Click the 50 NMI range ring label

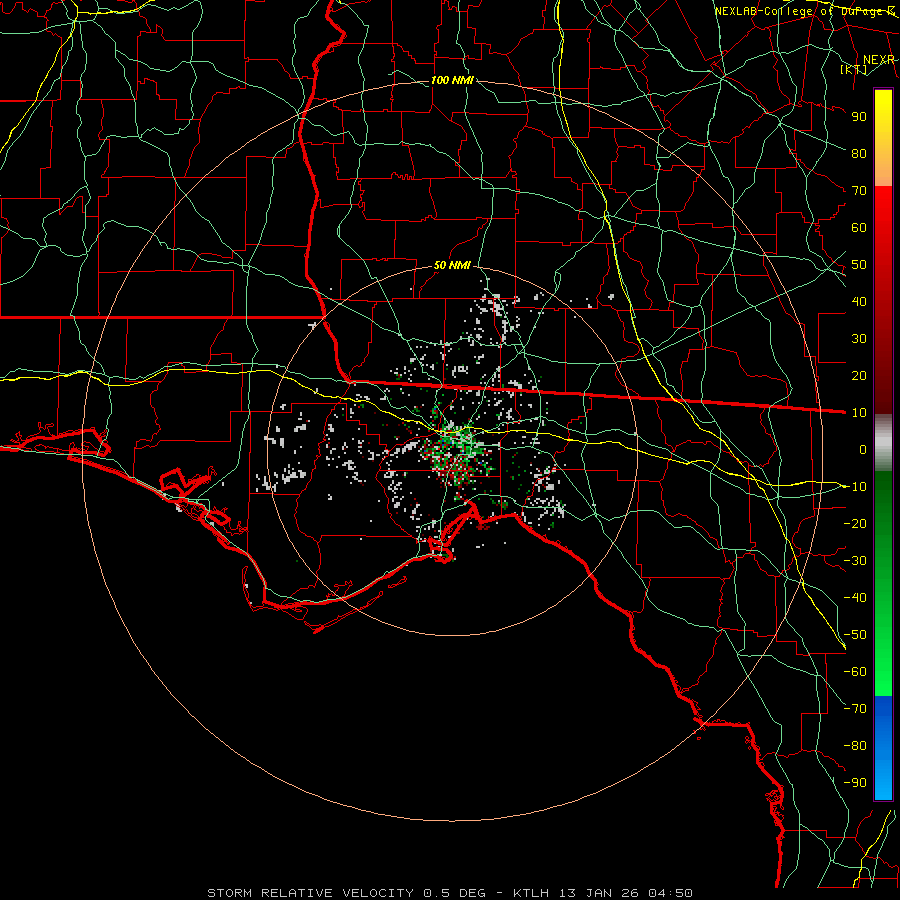(x=452, y=265)
